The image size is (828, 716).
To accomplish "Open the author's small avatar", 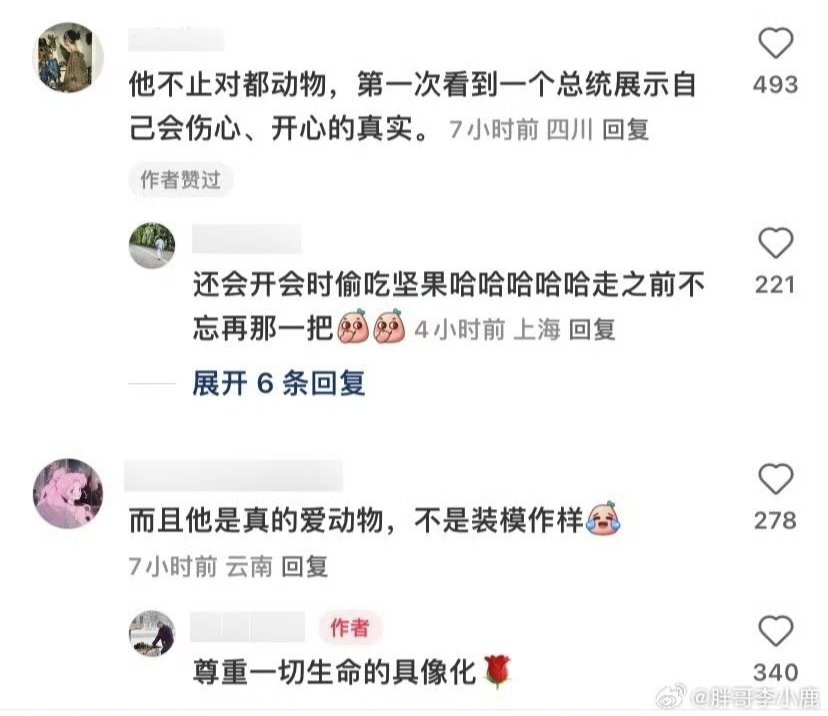I will tap(152, 633).
